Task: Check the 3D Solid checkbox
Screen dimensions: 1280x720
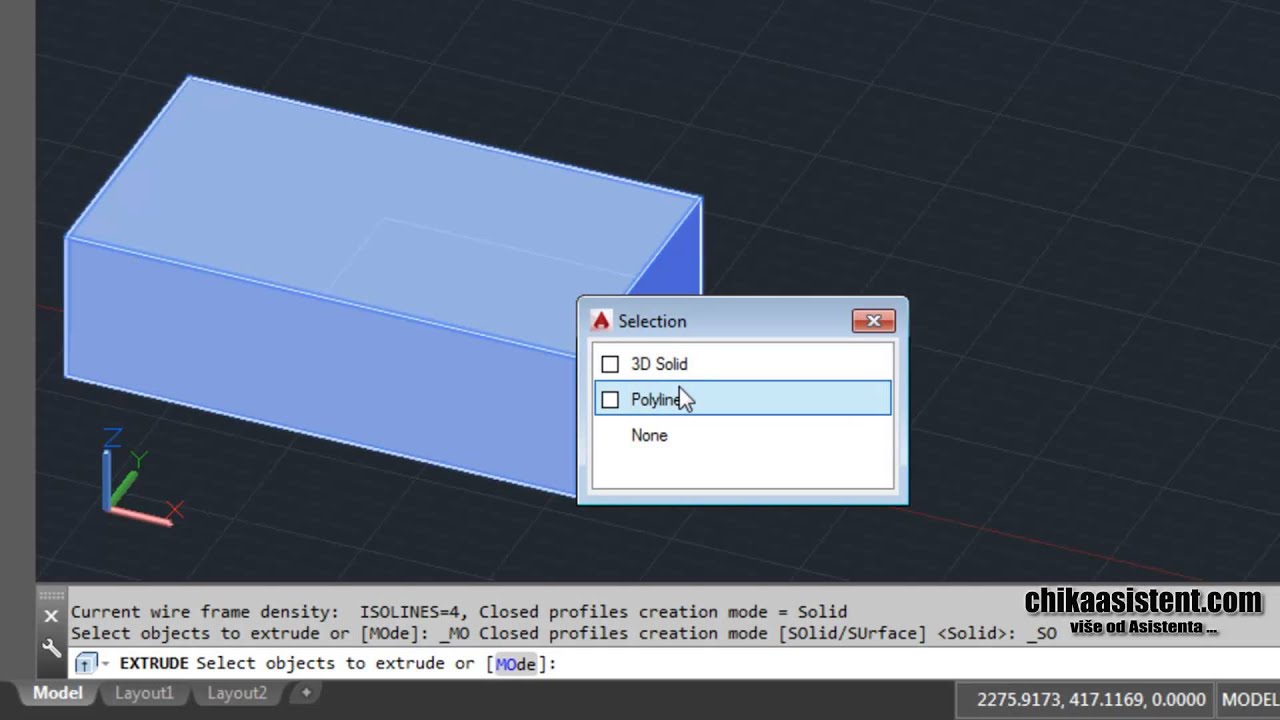Action: coord(610,364)
